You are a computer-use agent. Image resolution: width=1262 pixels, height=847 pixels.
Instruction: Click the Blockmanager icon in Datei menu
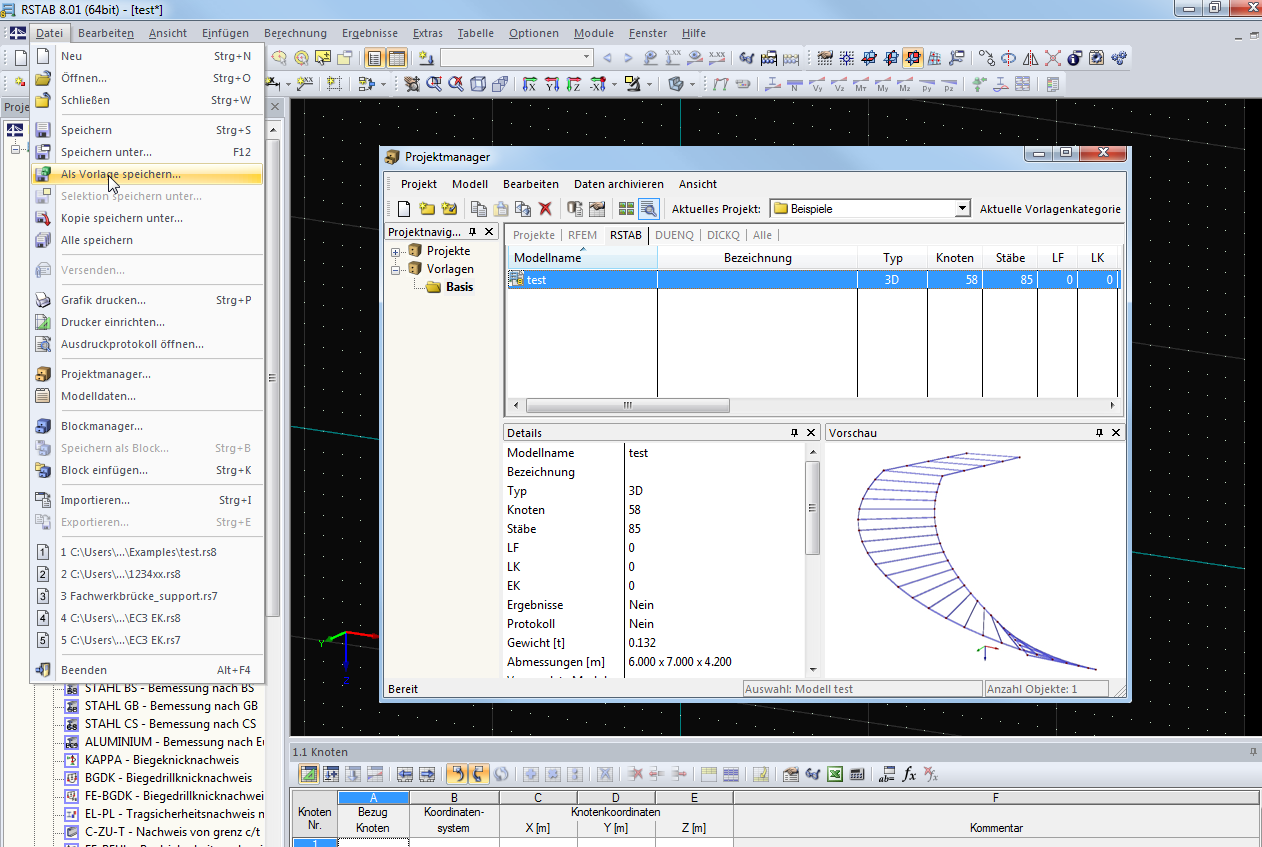click(43, 426)
